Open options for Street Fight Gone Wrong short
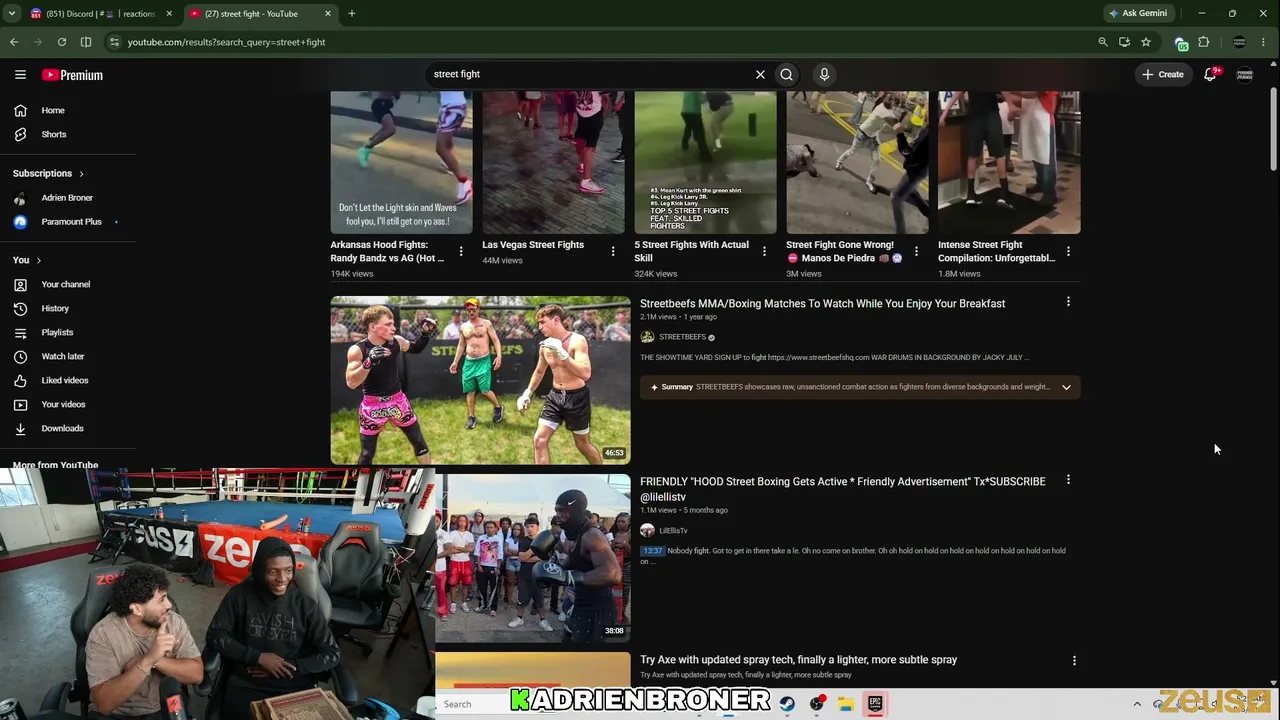Viewport: 1280px width, 720px height. 916,251
